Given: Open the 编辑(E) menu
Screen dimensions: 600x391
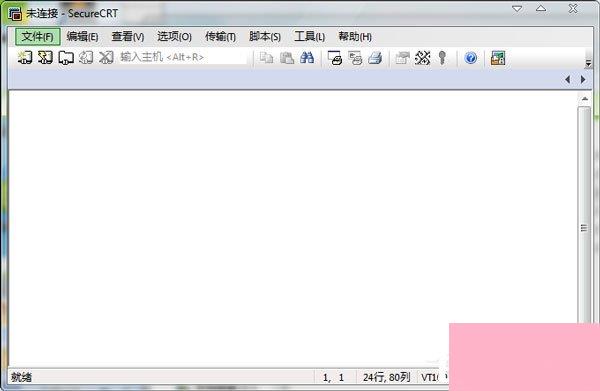Looking at the screenshot, I should (82, 37).
